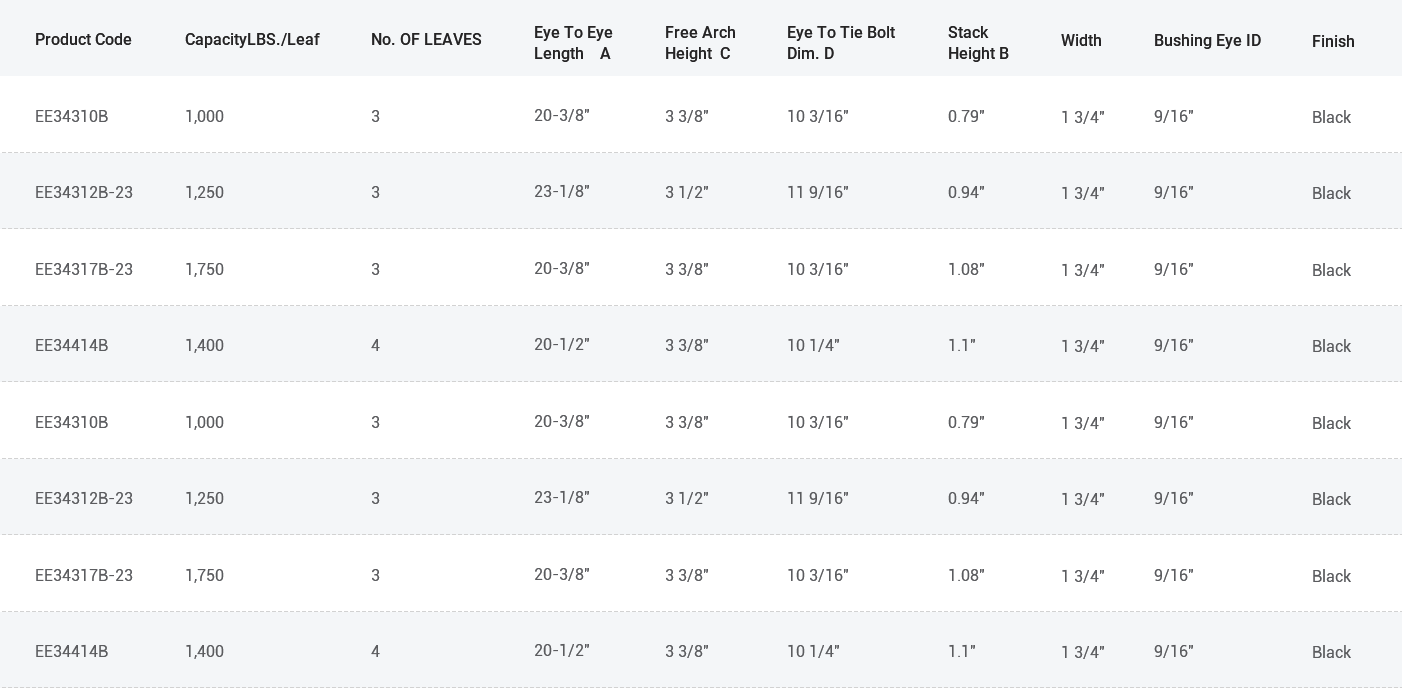Screen dimensions: 1402x688
Task: Select Free Arch Height C column header
Action: pyautogui.click(x=700, y=43)
